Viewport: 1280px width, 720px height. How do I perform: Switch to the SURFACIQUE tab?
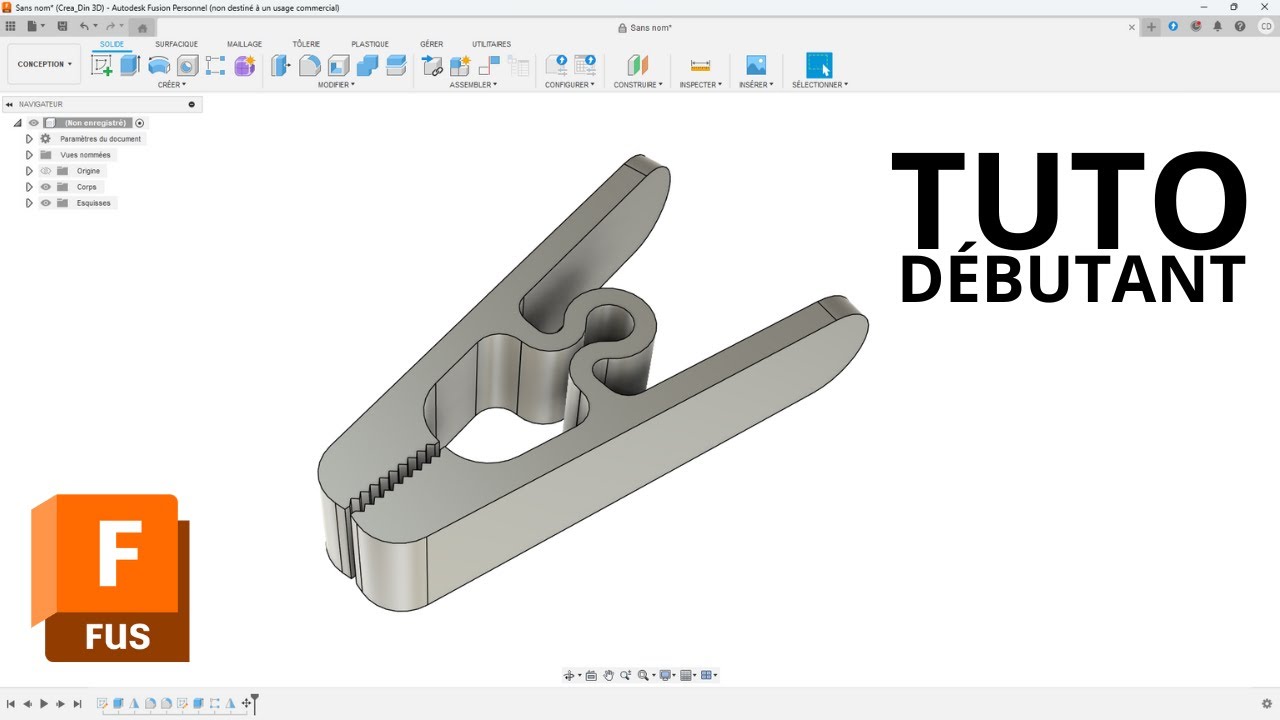tap(176, 44)
